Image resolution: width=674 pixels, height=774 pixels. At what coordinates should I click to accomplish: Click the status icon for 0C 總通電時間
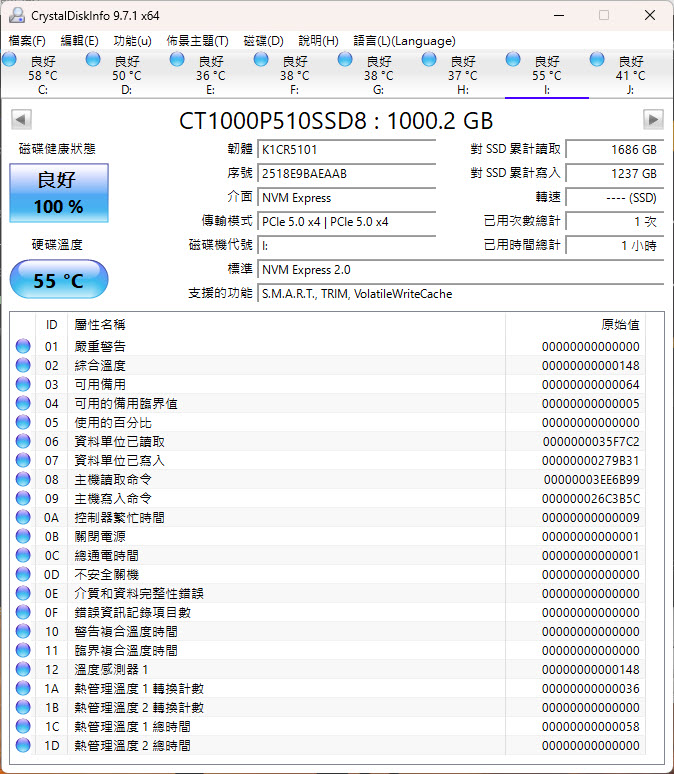pos(23,555)
